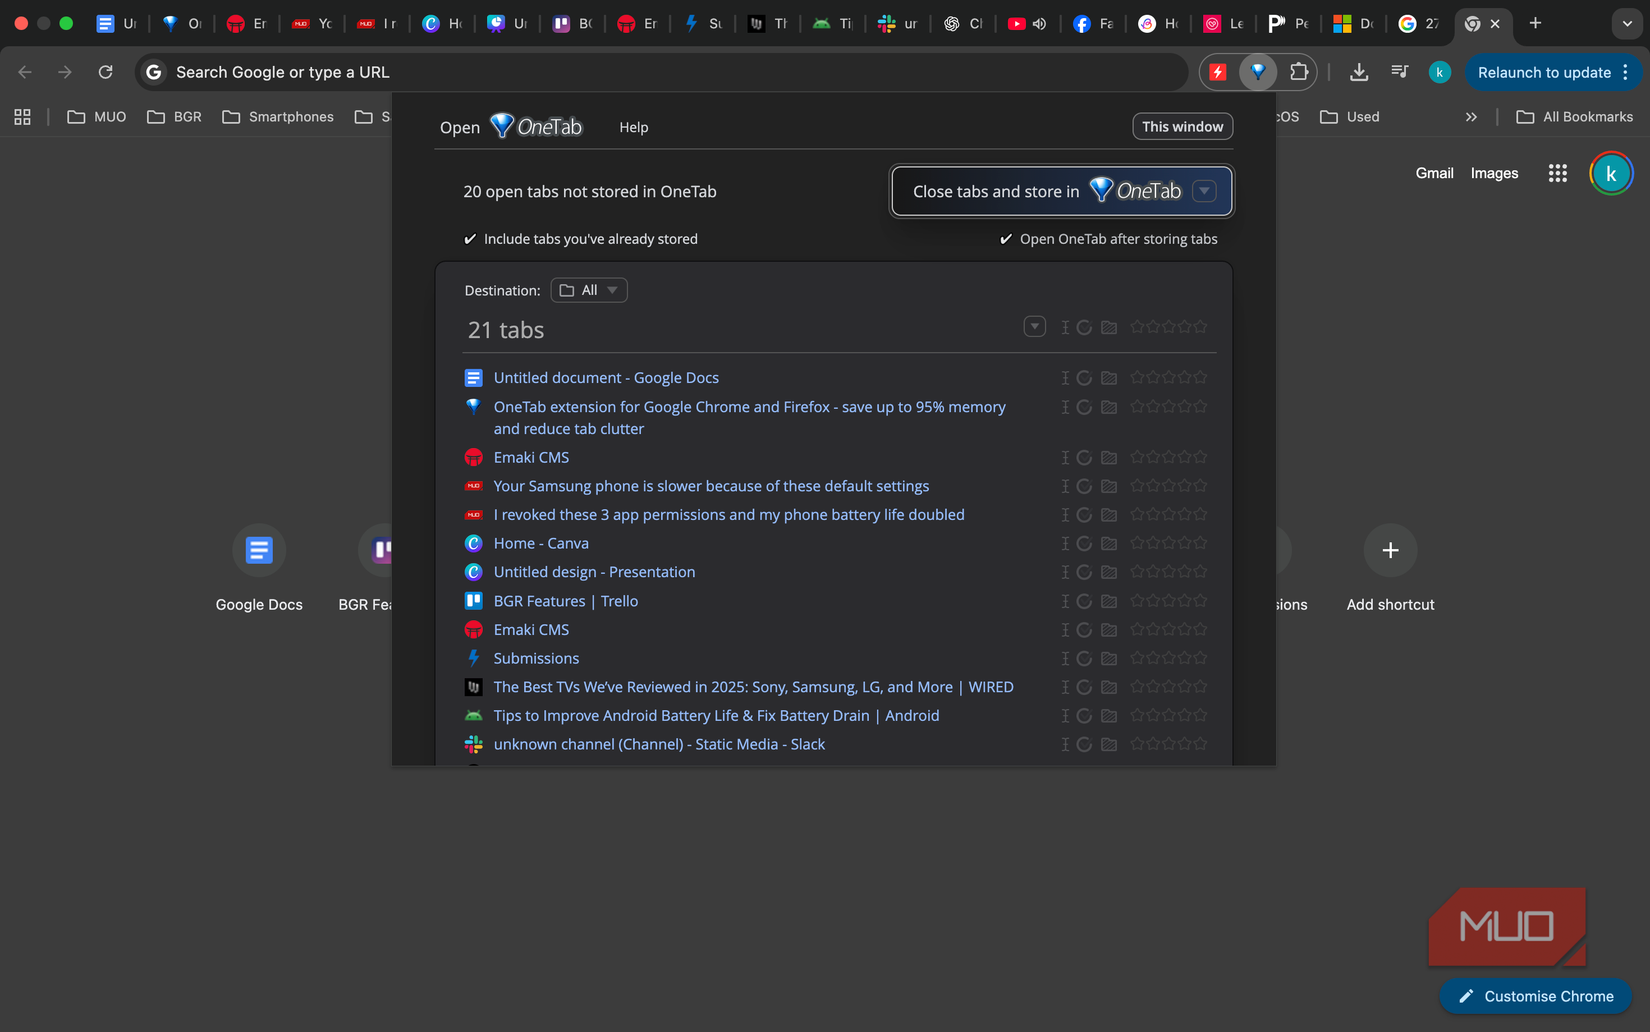Open the Destination All dropdown
The height and width of the screenshot is (1032, 1650).
pyautogui.click(x=588, y=289)
